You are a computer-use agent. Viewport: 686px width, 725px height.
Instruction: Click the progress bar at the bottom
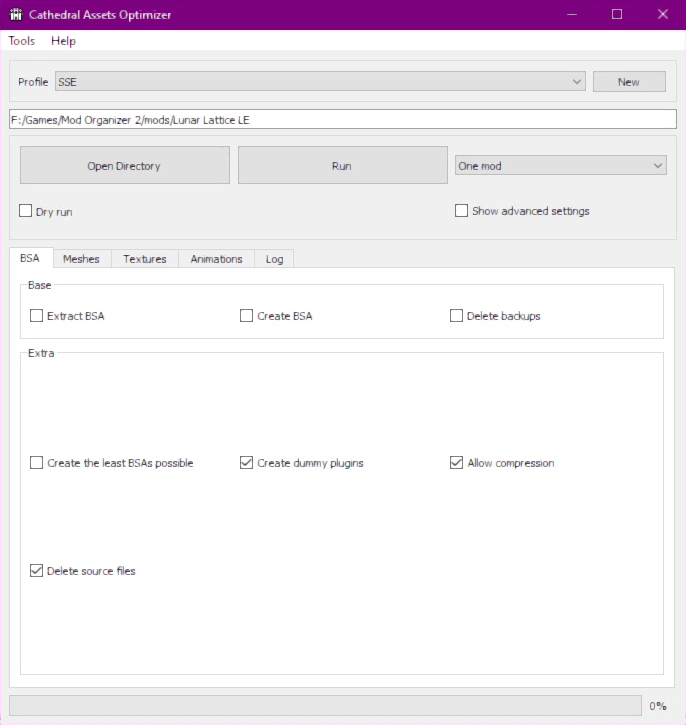click(x=325, y=706)
